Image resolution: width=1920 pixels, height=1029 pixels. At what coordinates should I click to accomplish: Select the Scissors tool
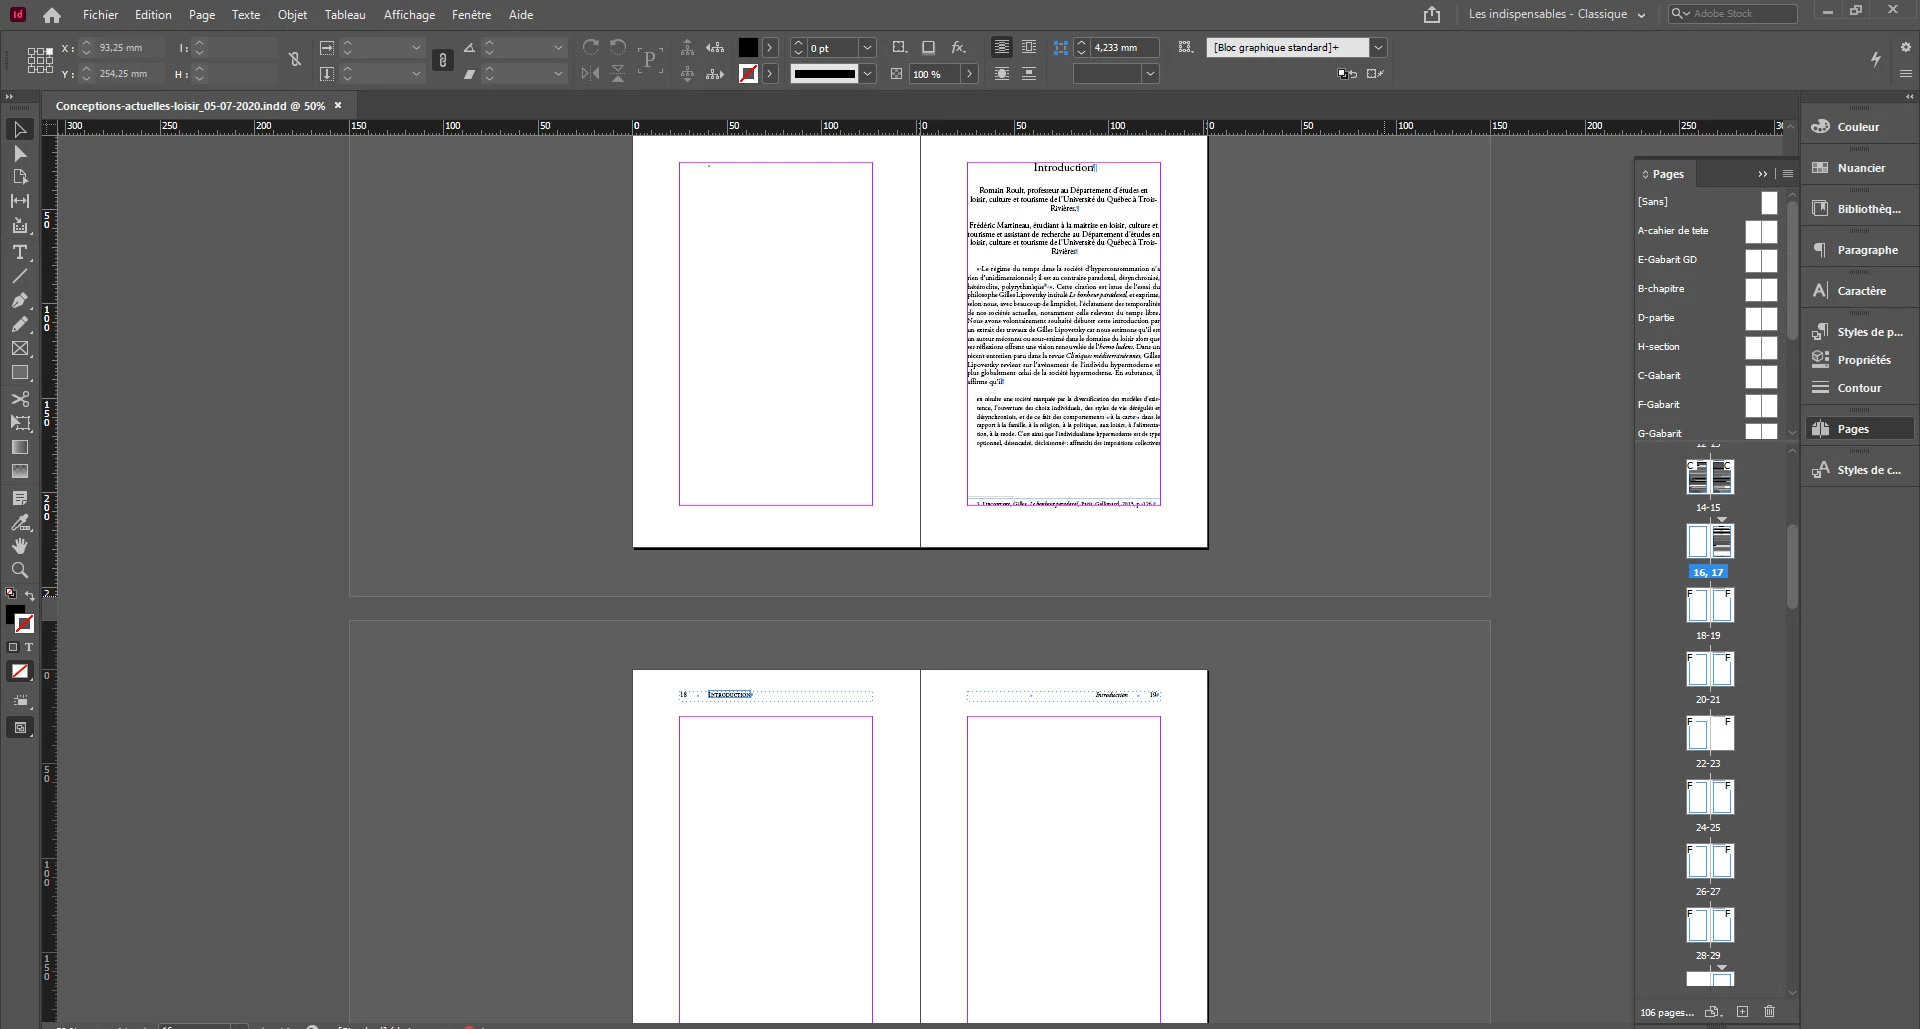pos(19,399)
